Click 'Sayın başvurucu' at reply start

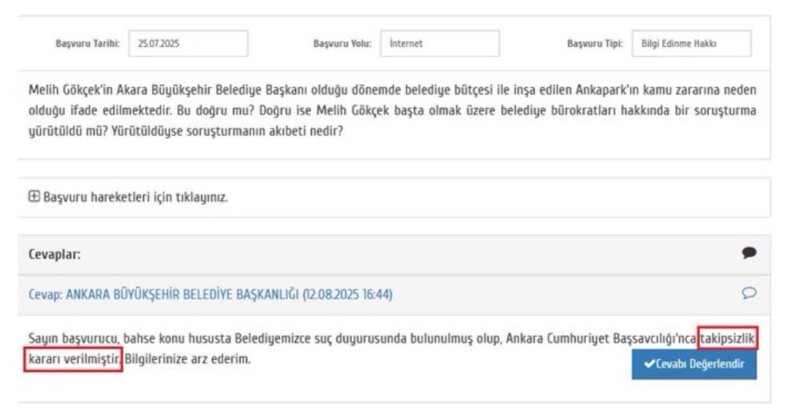74,339
